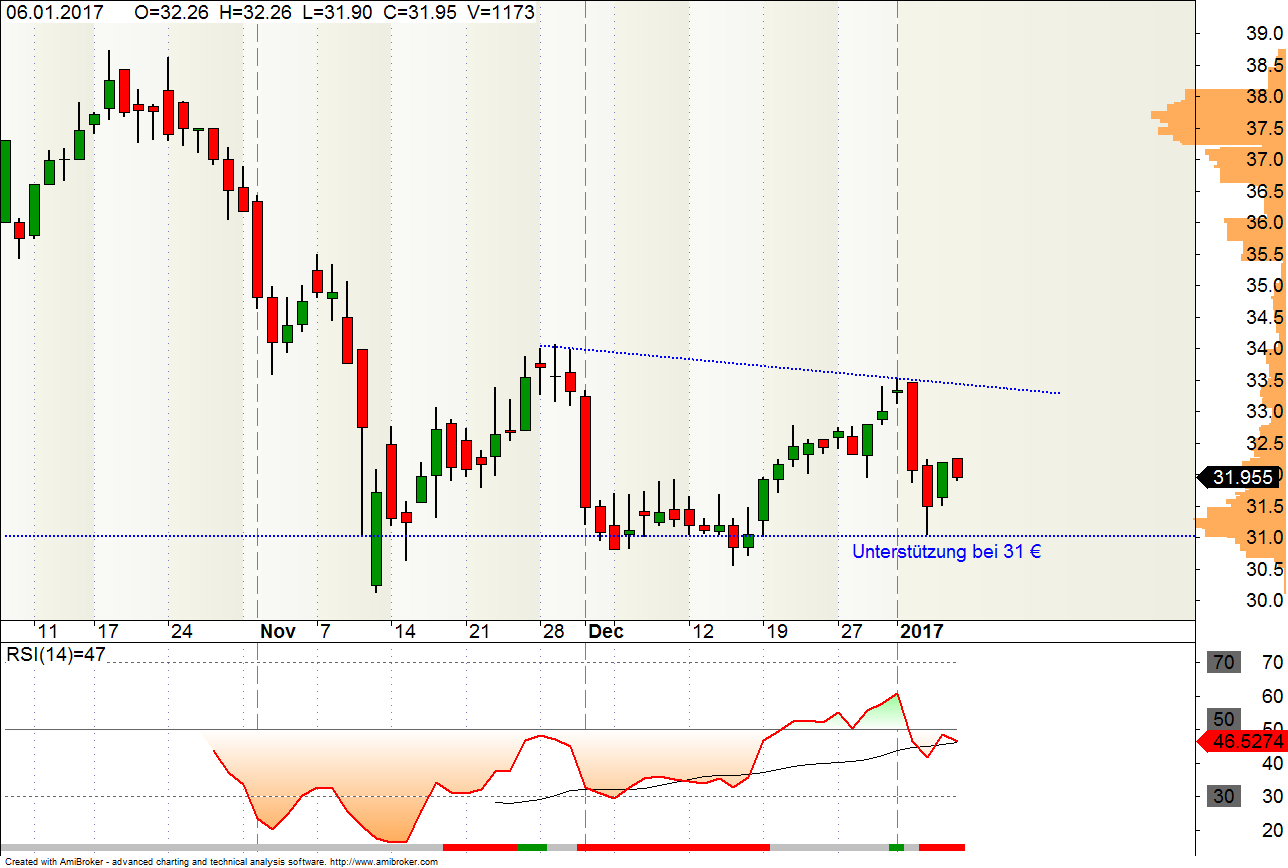Click the annotation "Unterstützung bei 31 €"
Image resolution: width=1288 pixels, height=868 pixels.
click(x=946, y=551)
